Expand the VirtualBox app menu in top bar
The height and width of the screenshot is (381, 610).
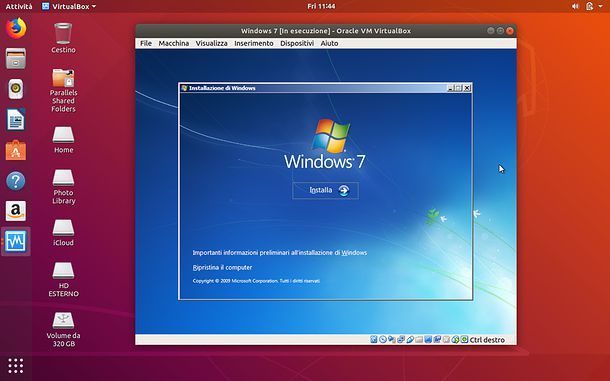(69, 6)
